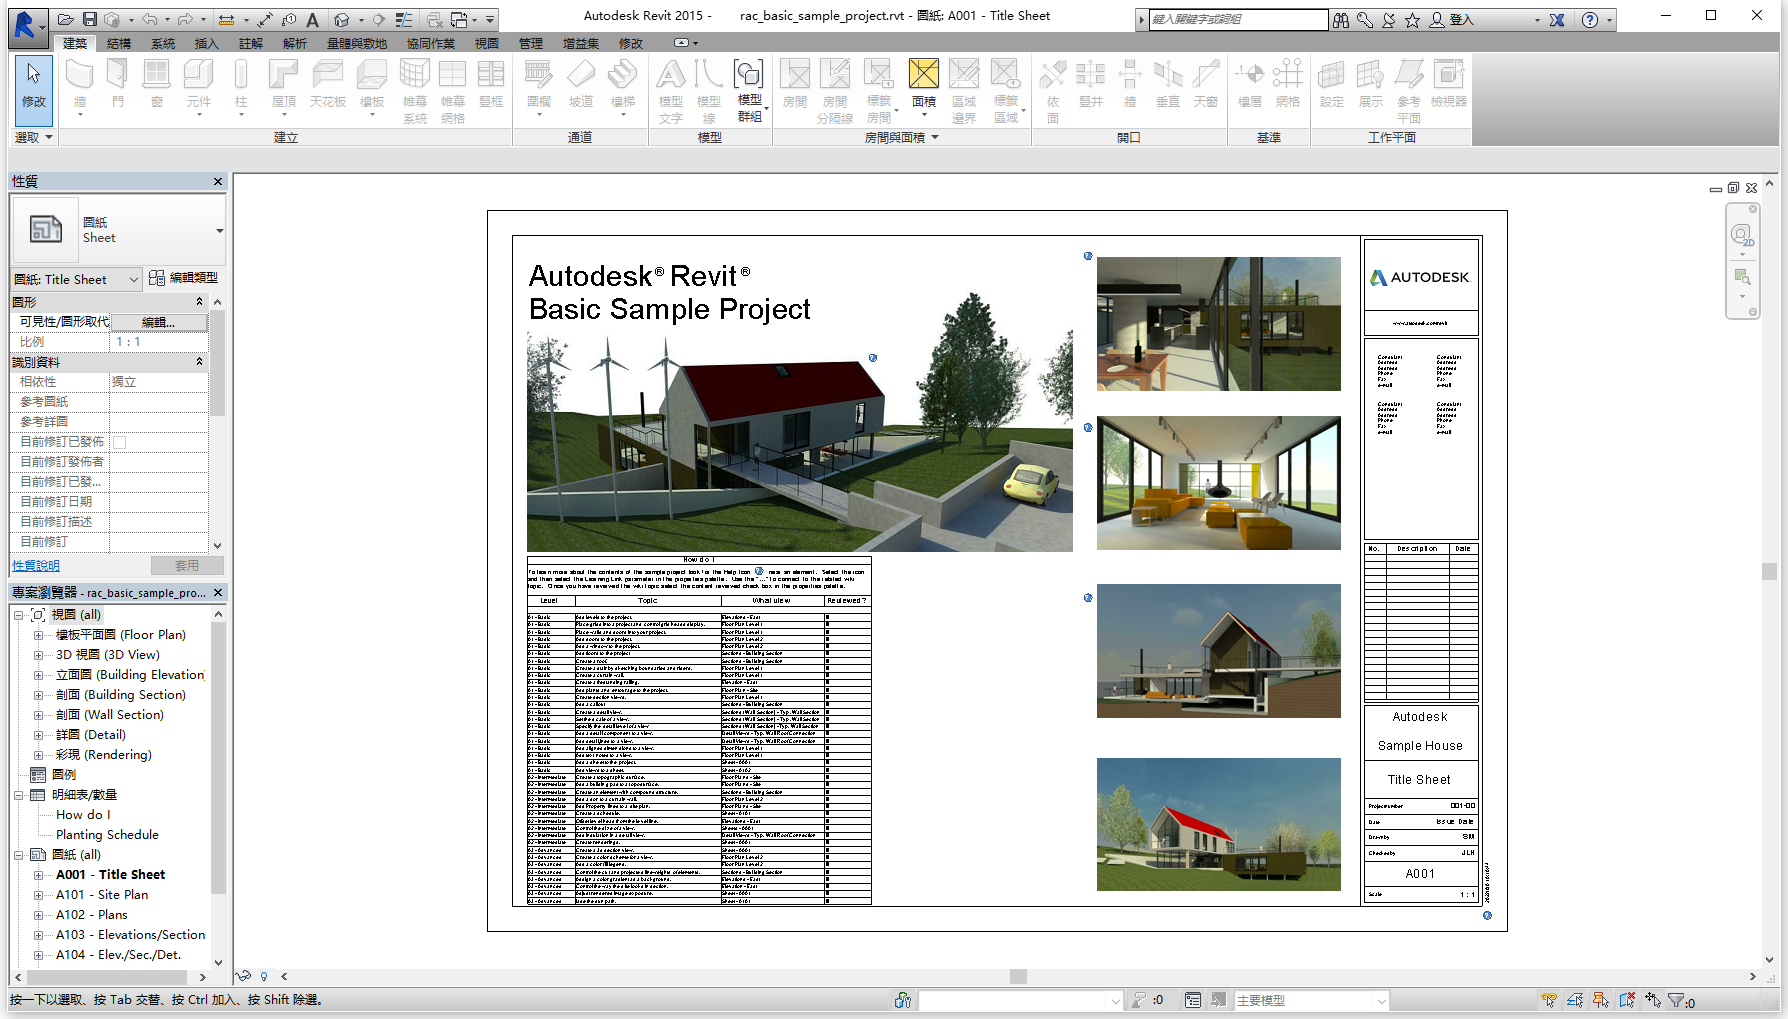Toggle Drag Elements on Selection icon
Viewport: 1788px width, 1019px height.
pos(1653,1000)
